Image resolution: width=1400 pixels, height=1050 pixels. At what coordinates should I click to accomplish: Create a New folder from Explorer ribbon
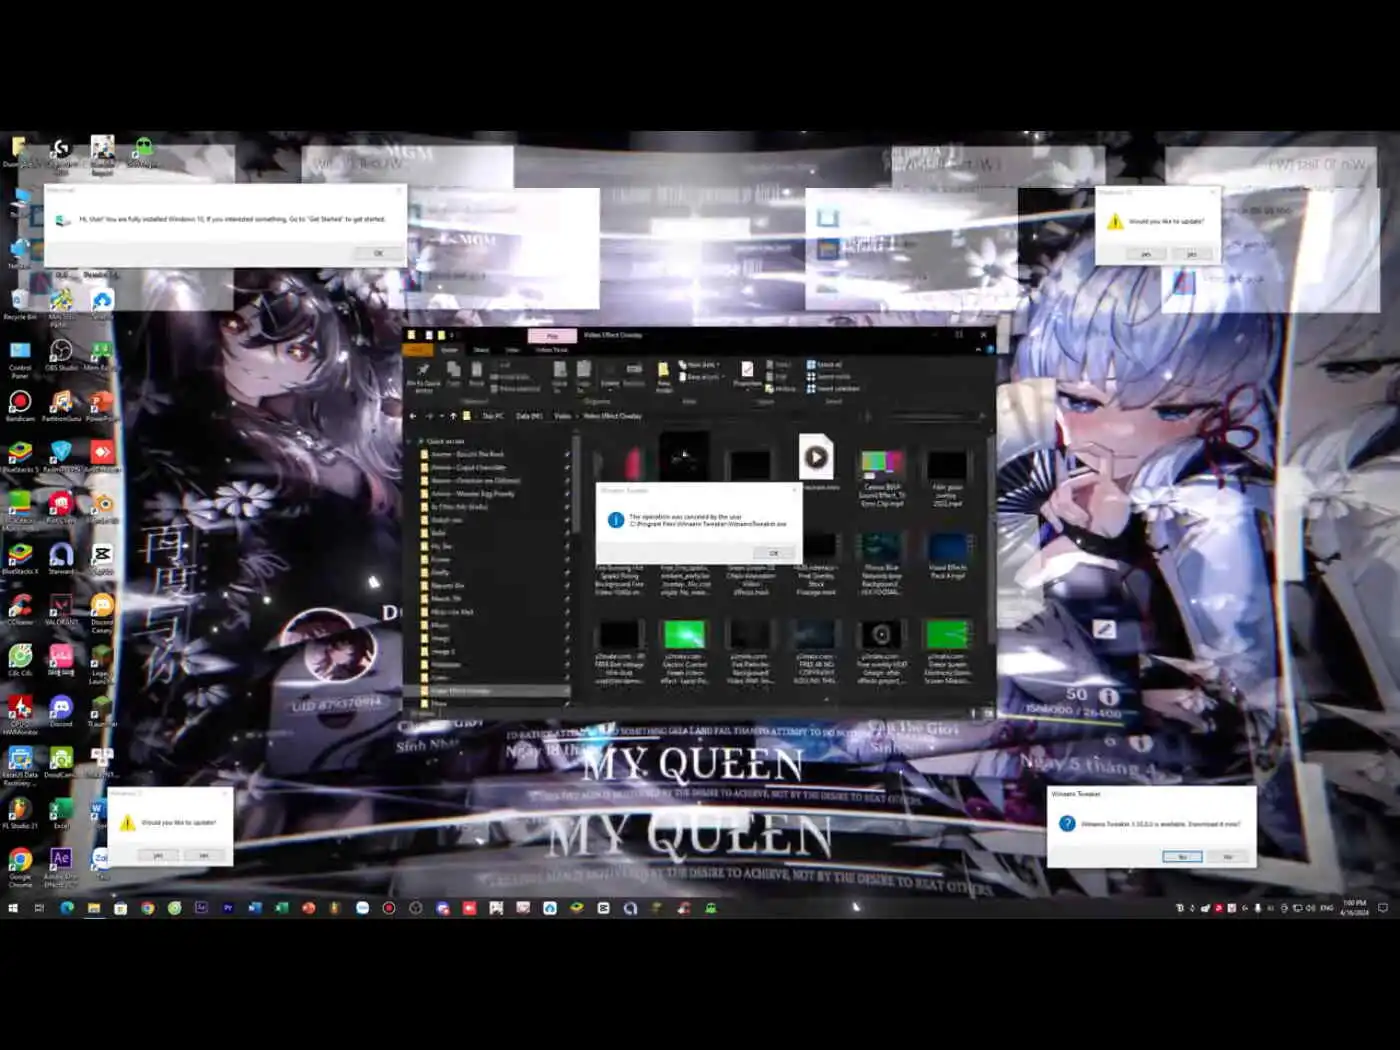(664, 377)
